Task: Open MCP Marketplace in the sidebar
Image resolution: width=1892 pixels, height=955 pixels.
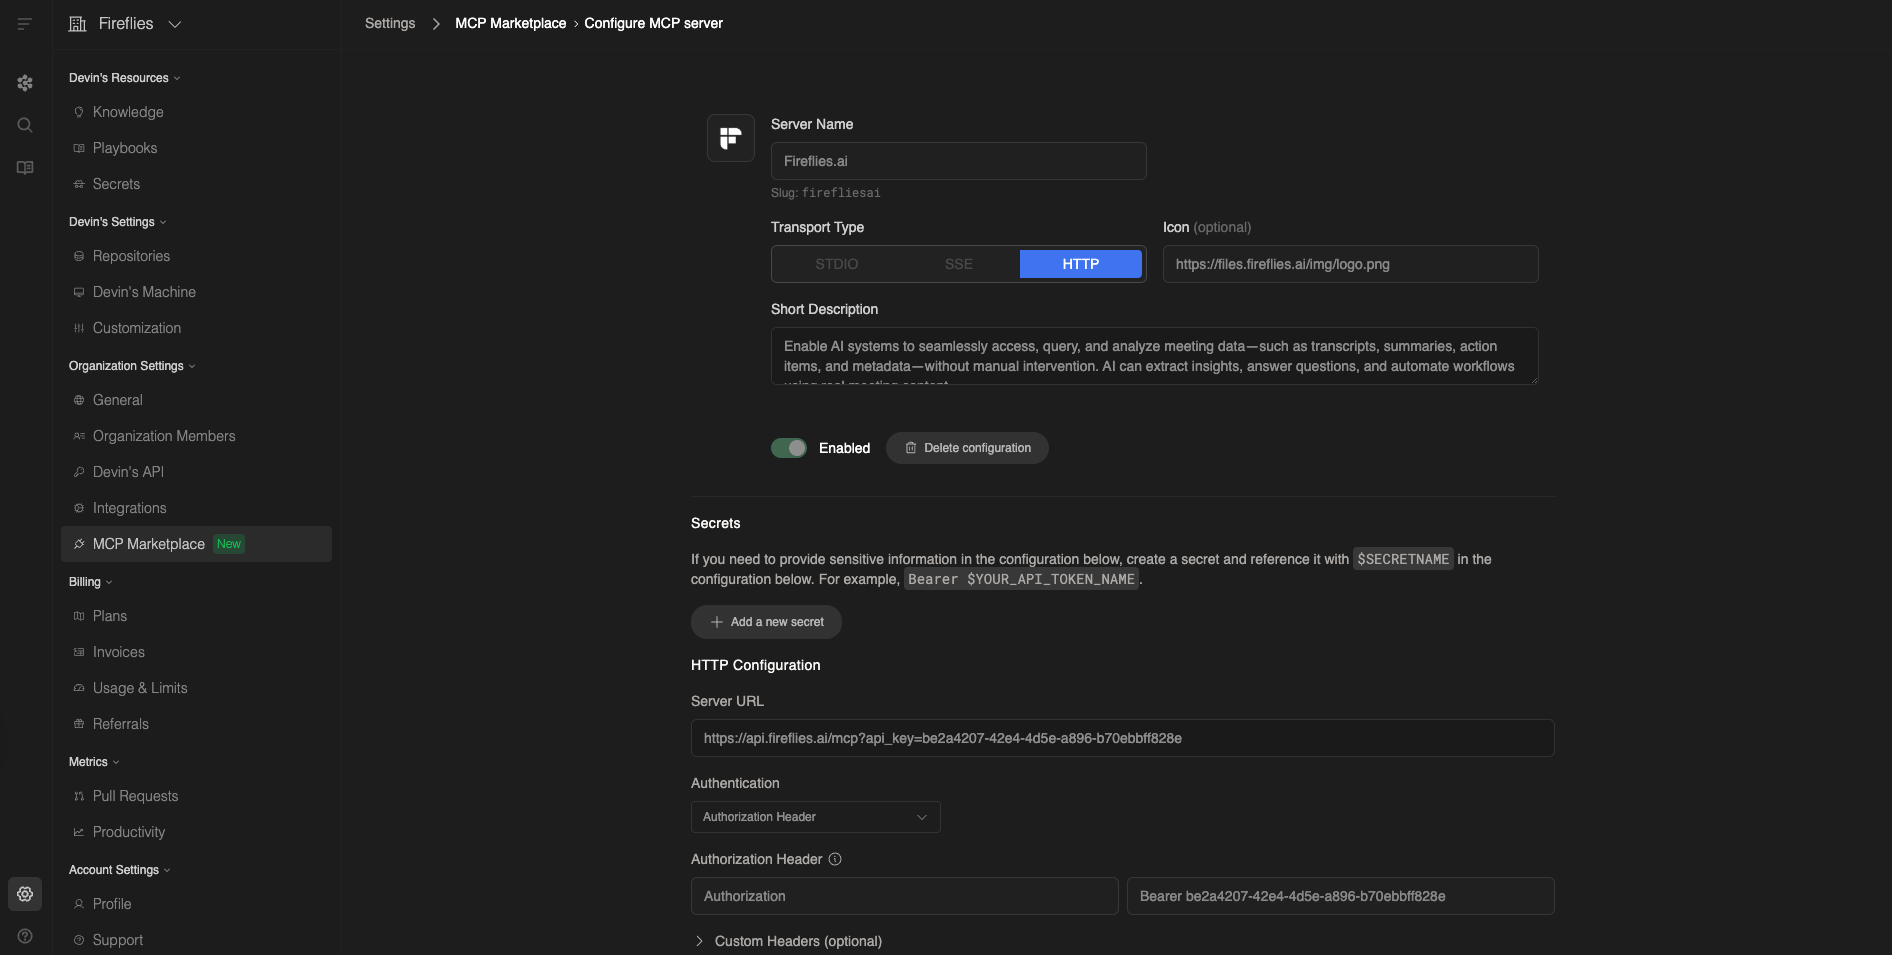Action: (148, 544)
